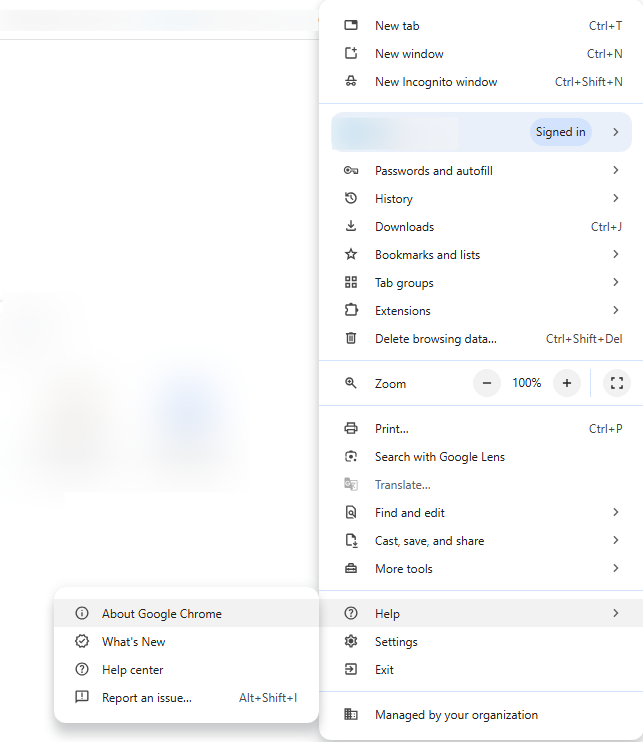
Task: Click the Signed in profile button
Action: click(x=560, y=132)
